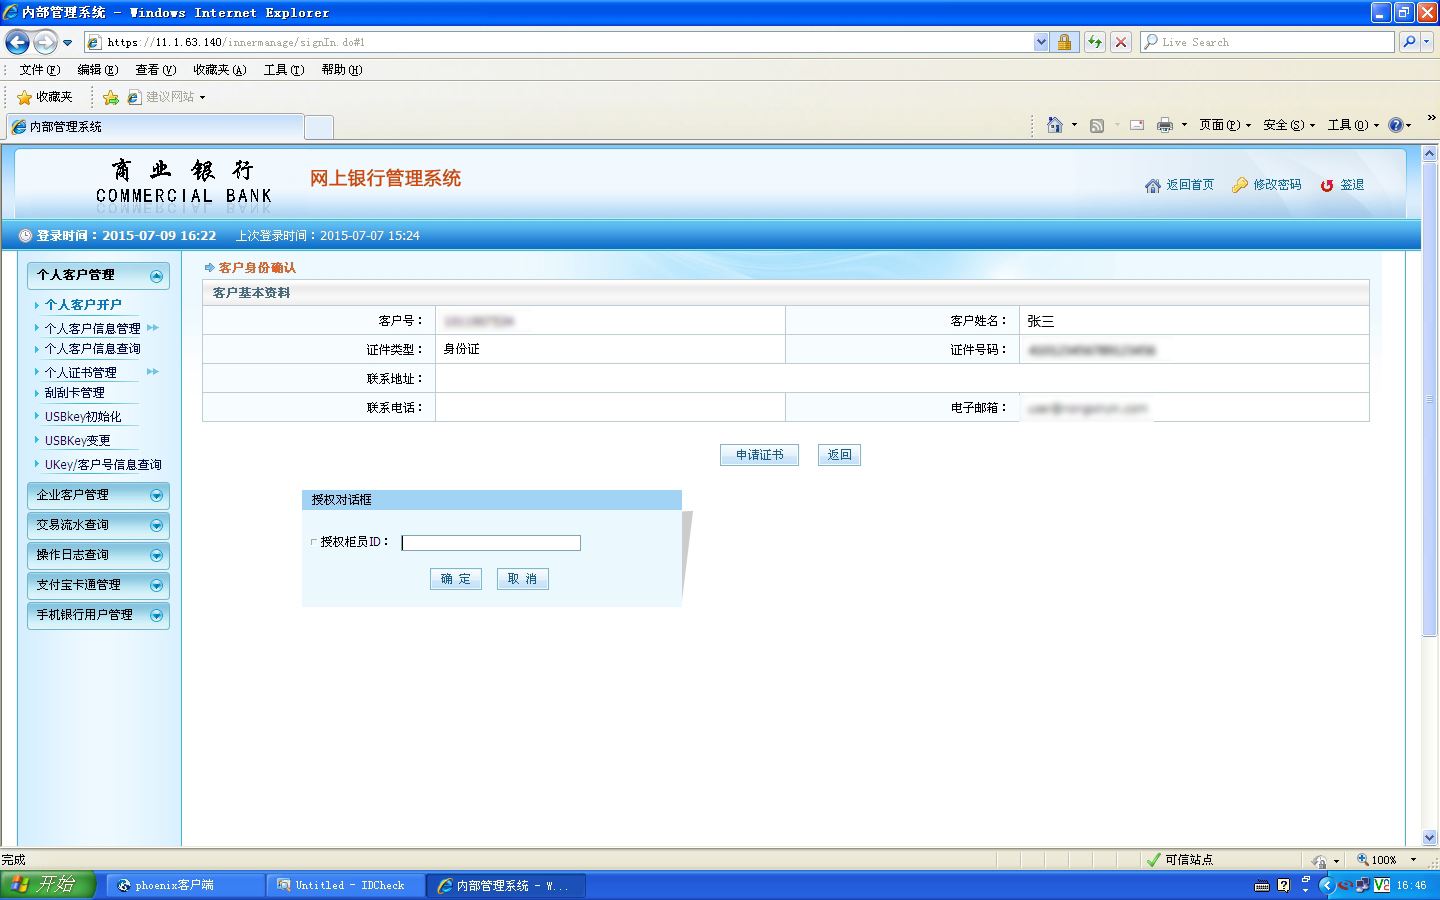Viewport: 1440px width, 900px height.
Task: Select USBKey初始化 in the sidebar
Action: [83, 417]
